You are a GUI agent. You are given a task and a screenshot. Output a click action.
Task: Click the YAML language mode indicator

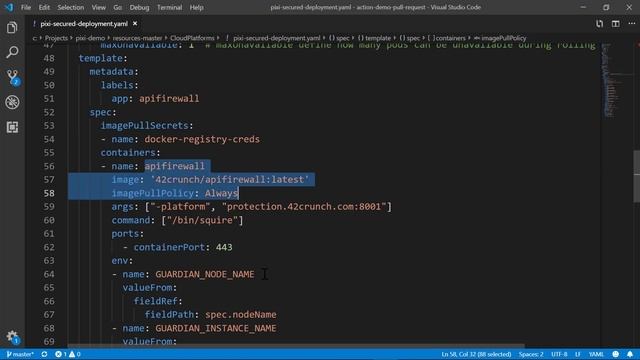coord(596,354)
